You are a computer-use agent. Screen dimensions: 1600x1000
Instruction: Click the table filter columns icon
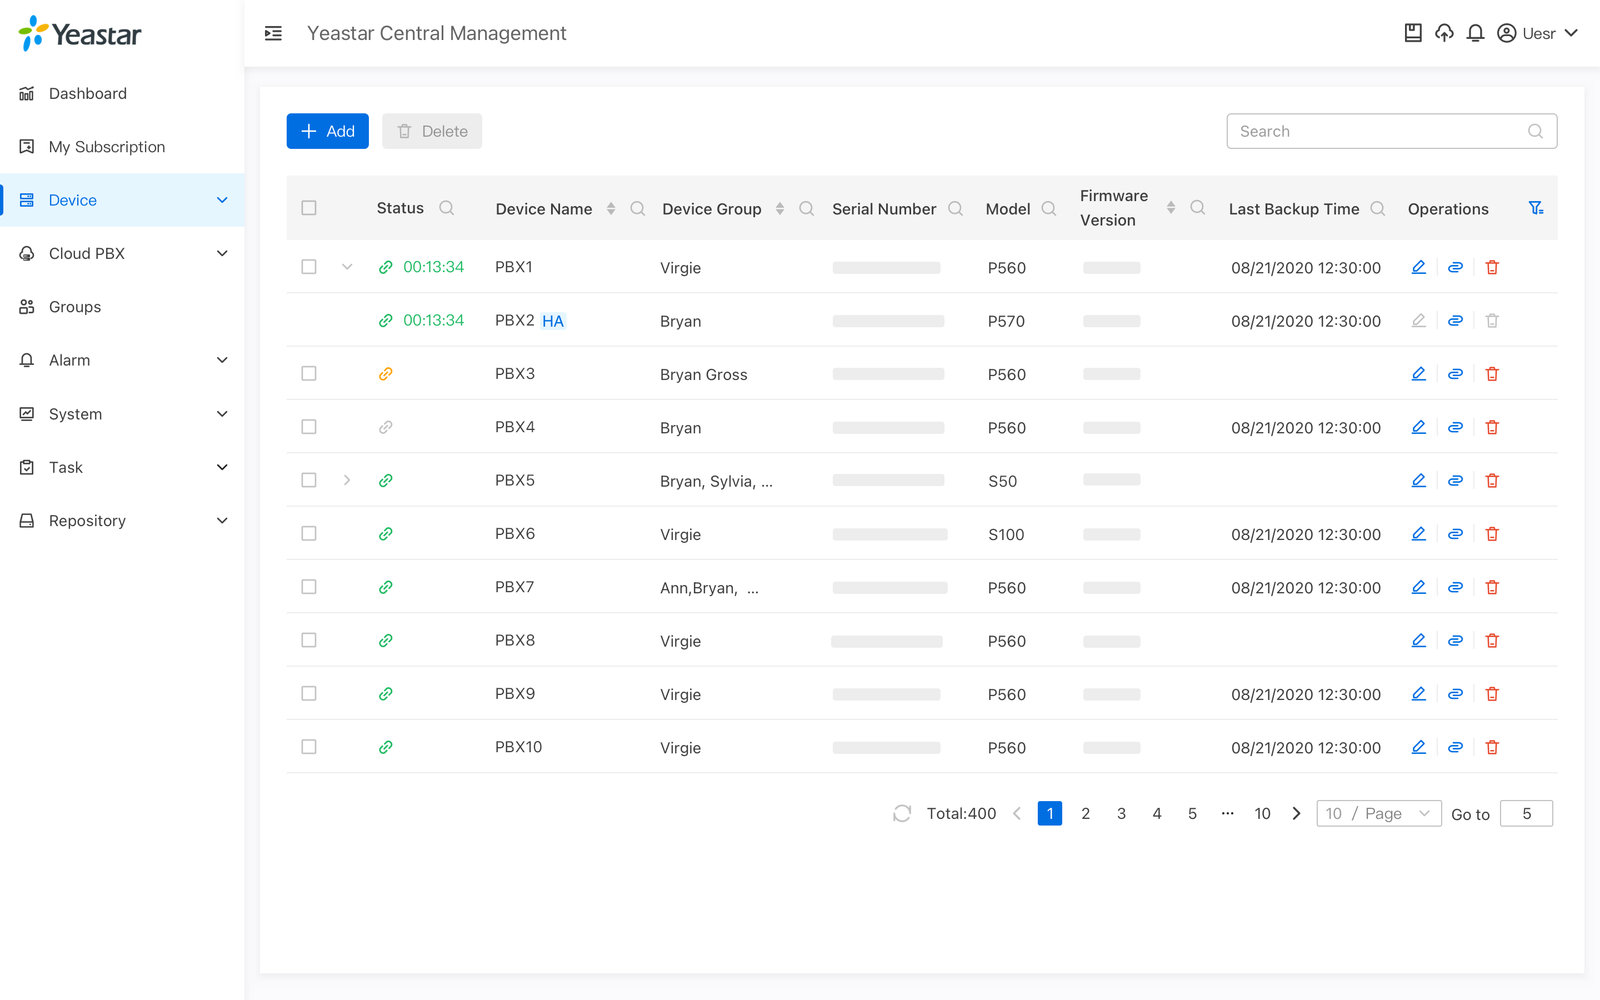(1536, 208)
